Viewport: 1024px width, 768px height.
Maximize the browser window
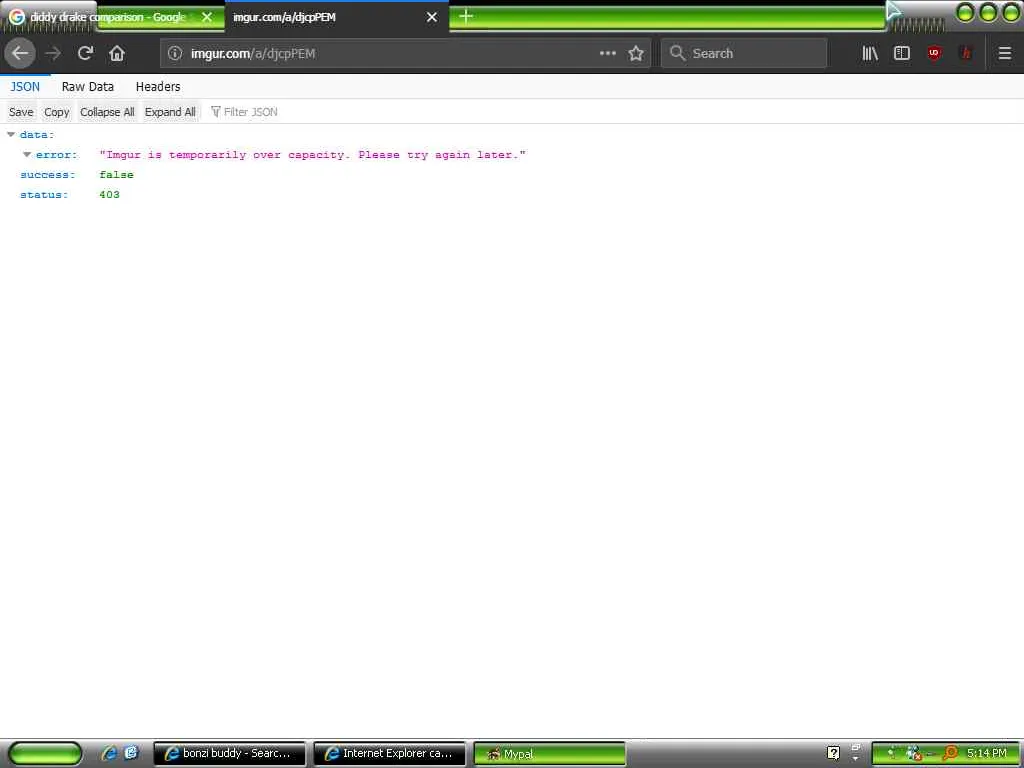[988, 12]
